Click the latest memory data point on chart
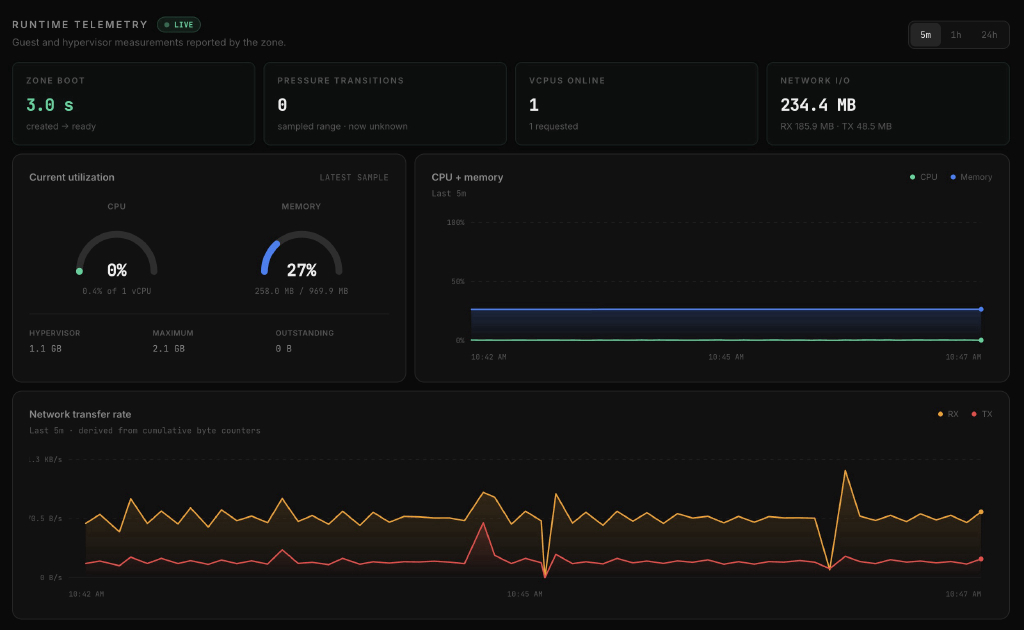 point(981,309)
